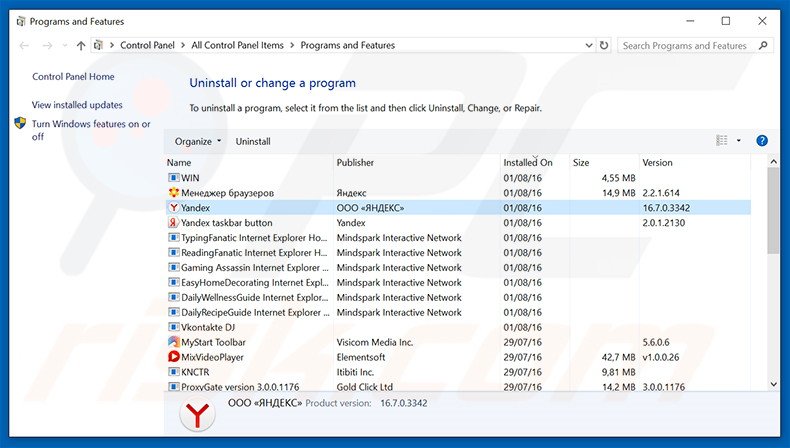Sort by the Publisher column header
The image size is (790, 448).
[417, 162]
